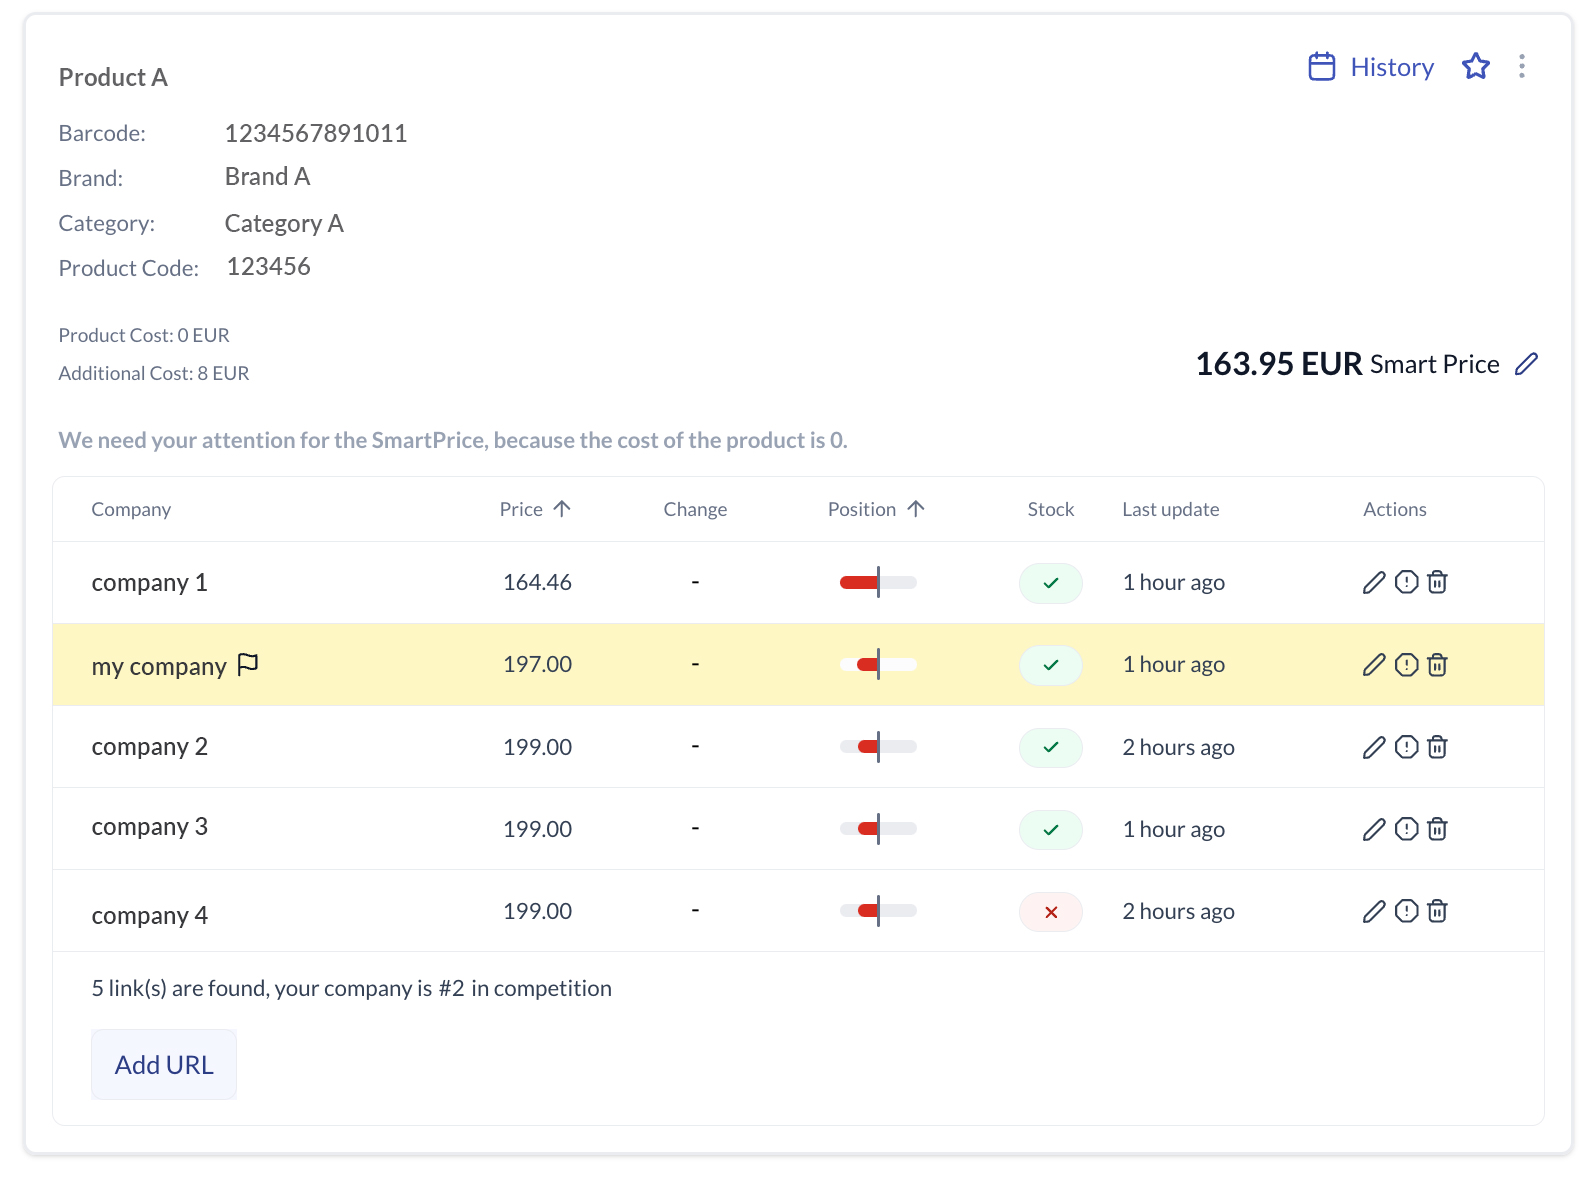Click the Company column header
The height and width of the screenshot is (1194, 1594).
coord(131,509)
